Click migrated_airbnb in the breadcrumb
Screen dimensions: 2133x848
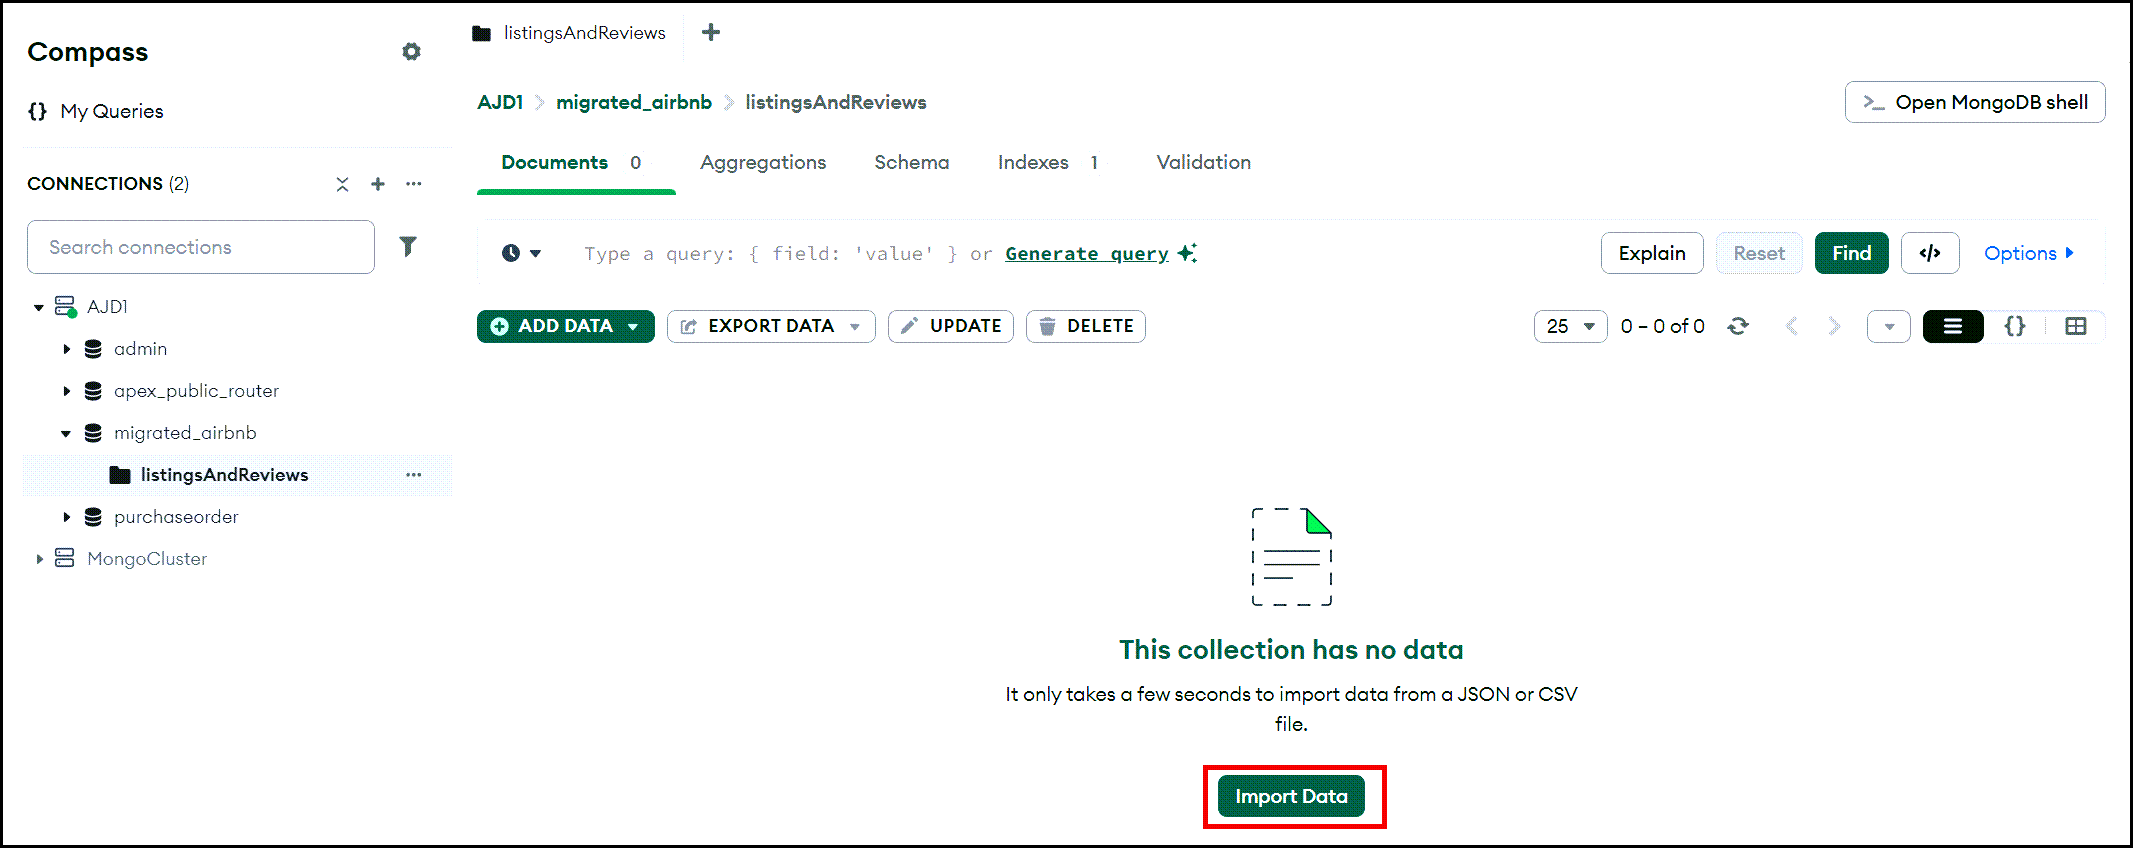click(634, 102)
